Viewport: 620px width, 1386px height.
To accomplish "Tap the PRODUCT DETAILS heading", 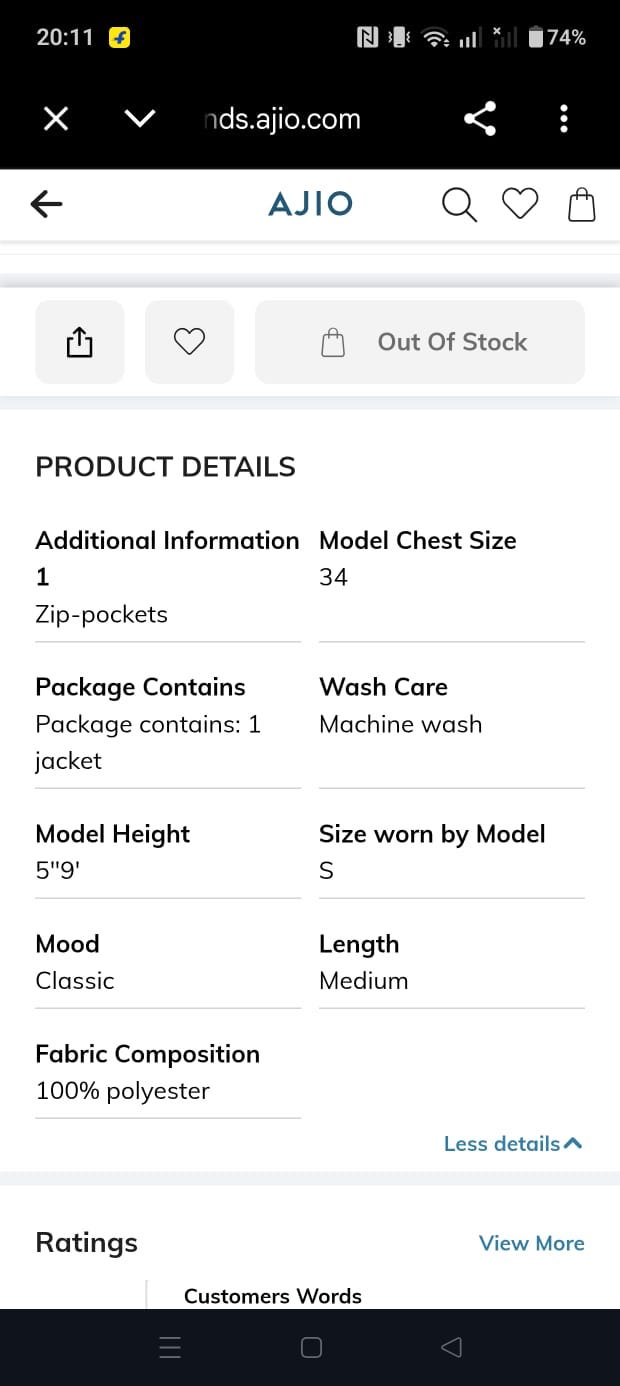I will click(166, 467).
